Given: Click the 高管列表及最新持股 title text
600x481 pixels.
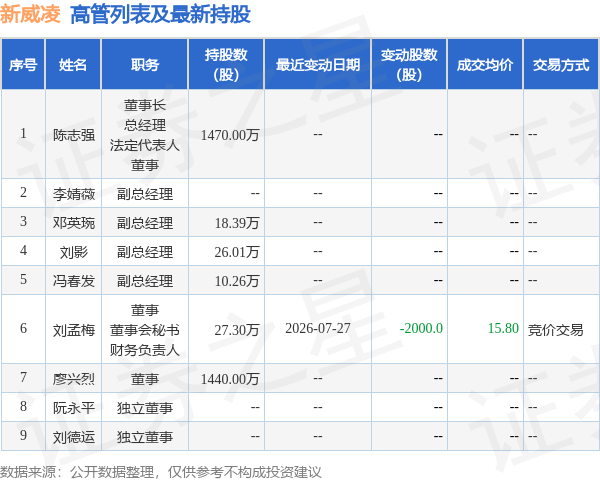Looking at the screenshot, I should coord(160,15).
